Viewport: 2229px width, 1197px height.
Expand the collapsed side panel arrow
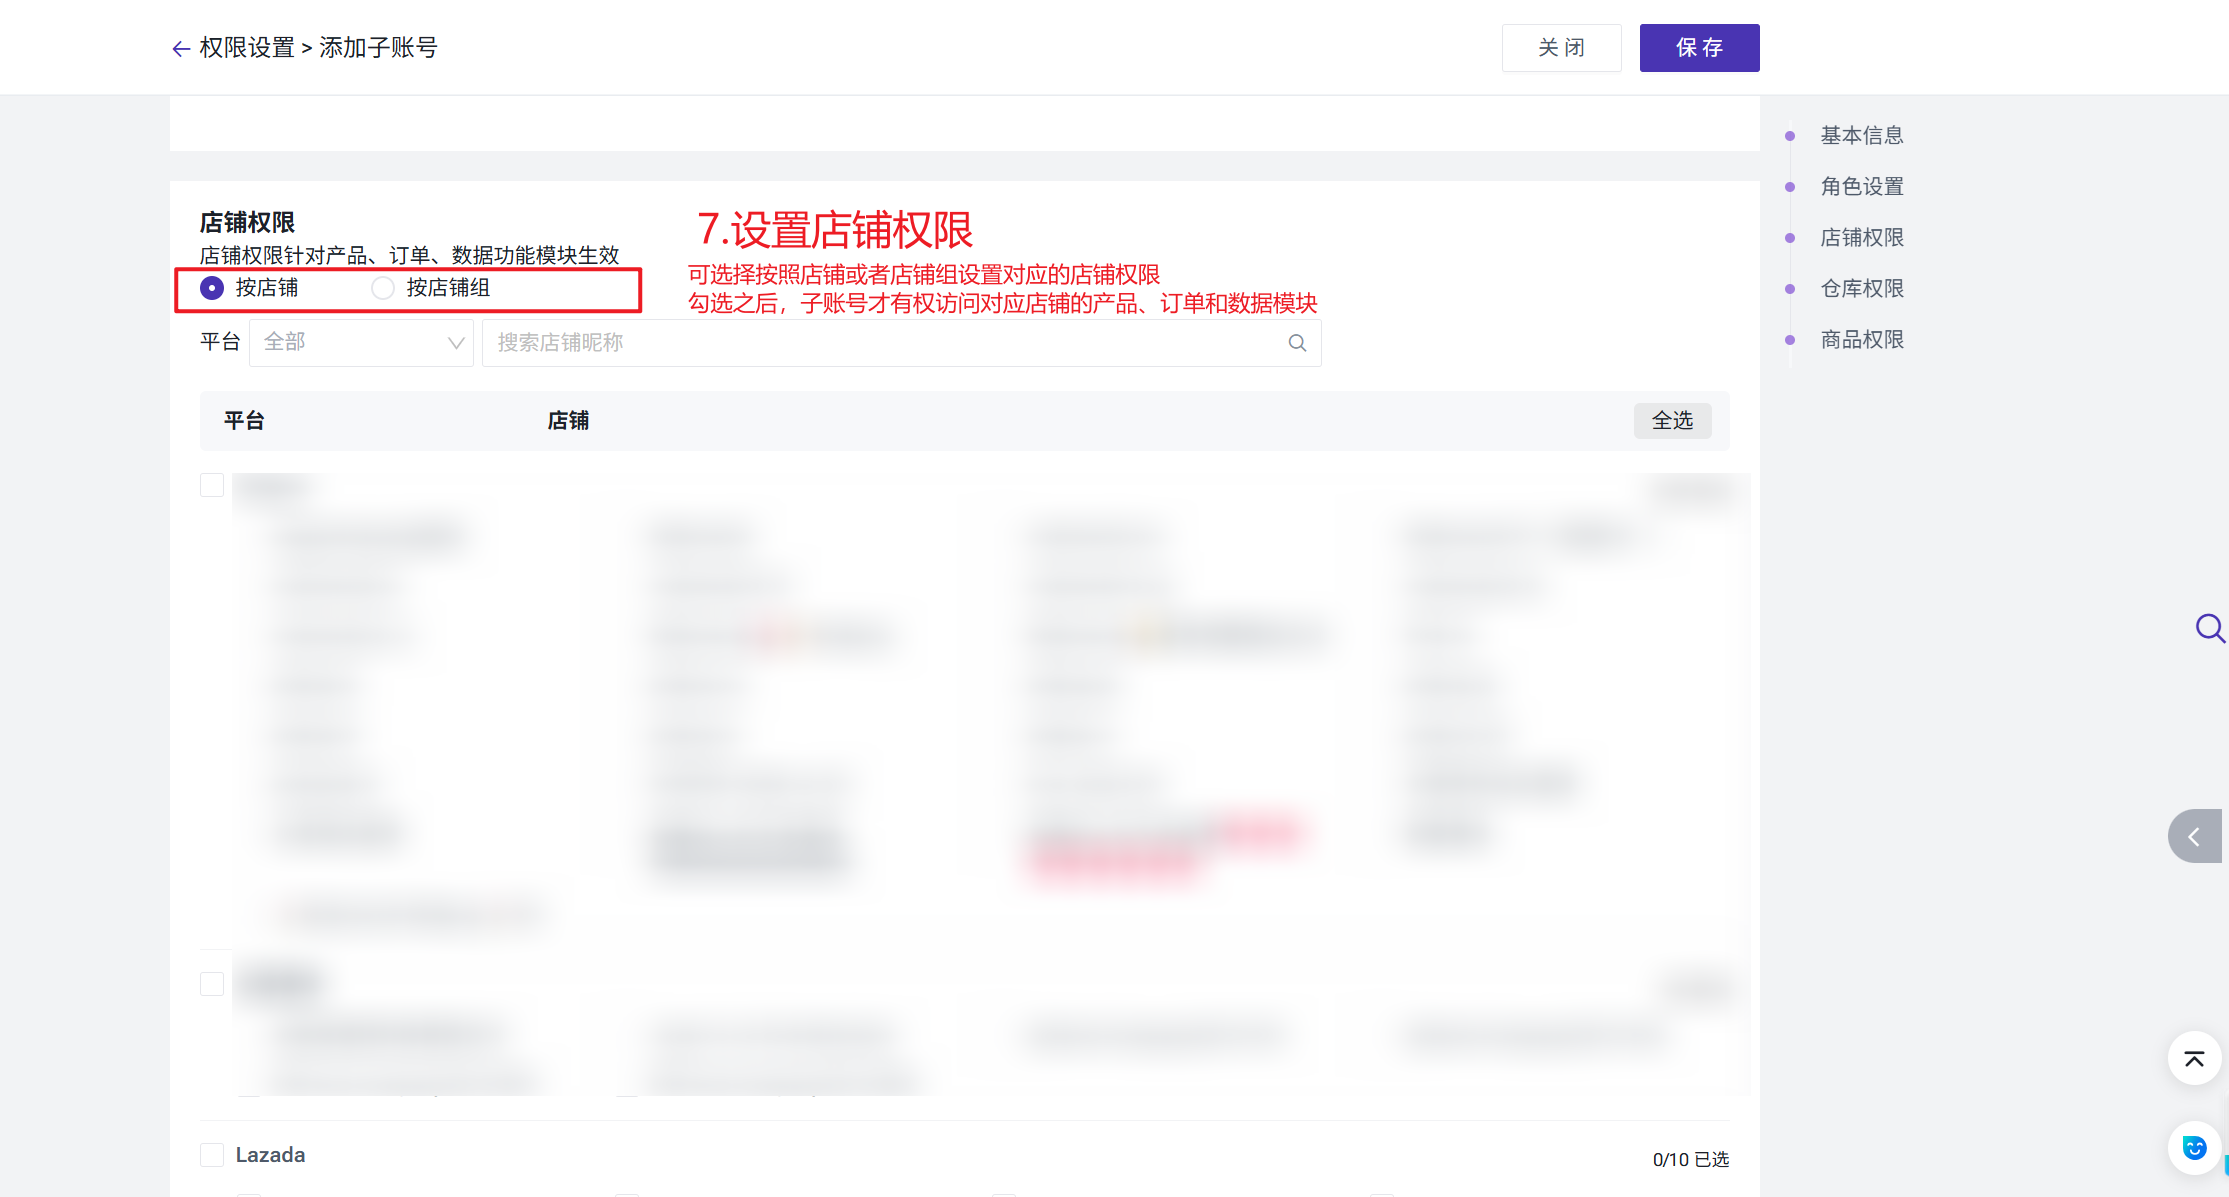coord(2195,836)
